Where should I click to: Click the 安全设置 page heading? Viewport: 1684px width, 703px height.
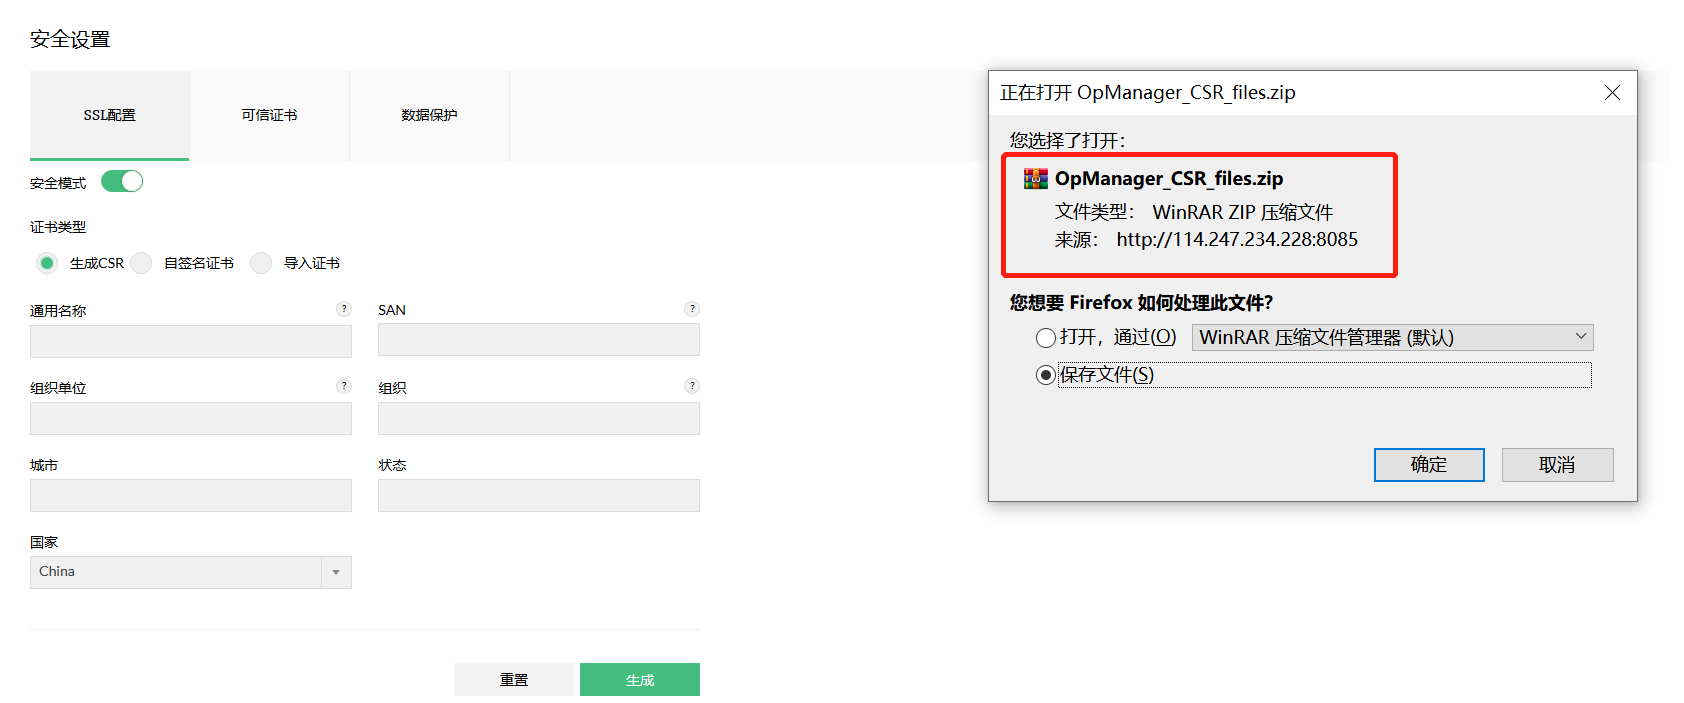pos(70,39)
